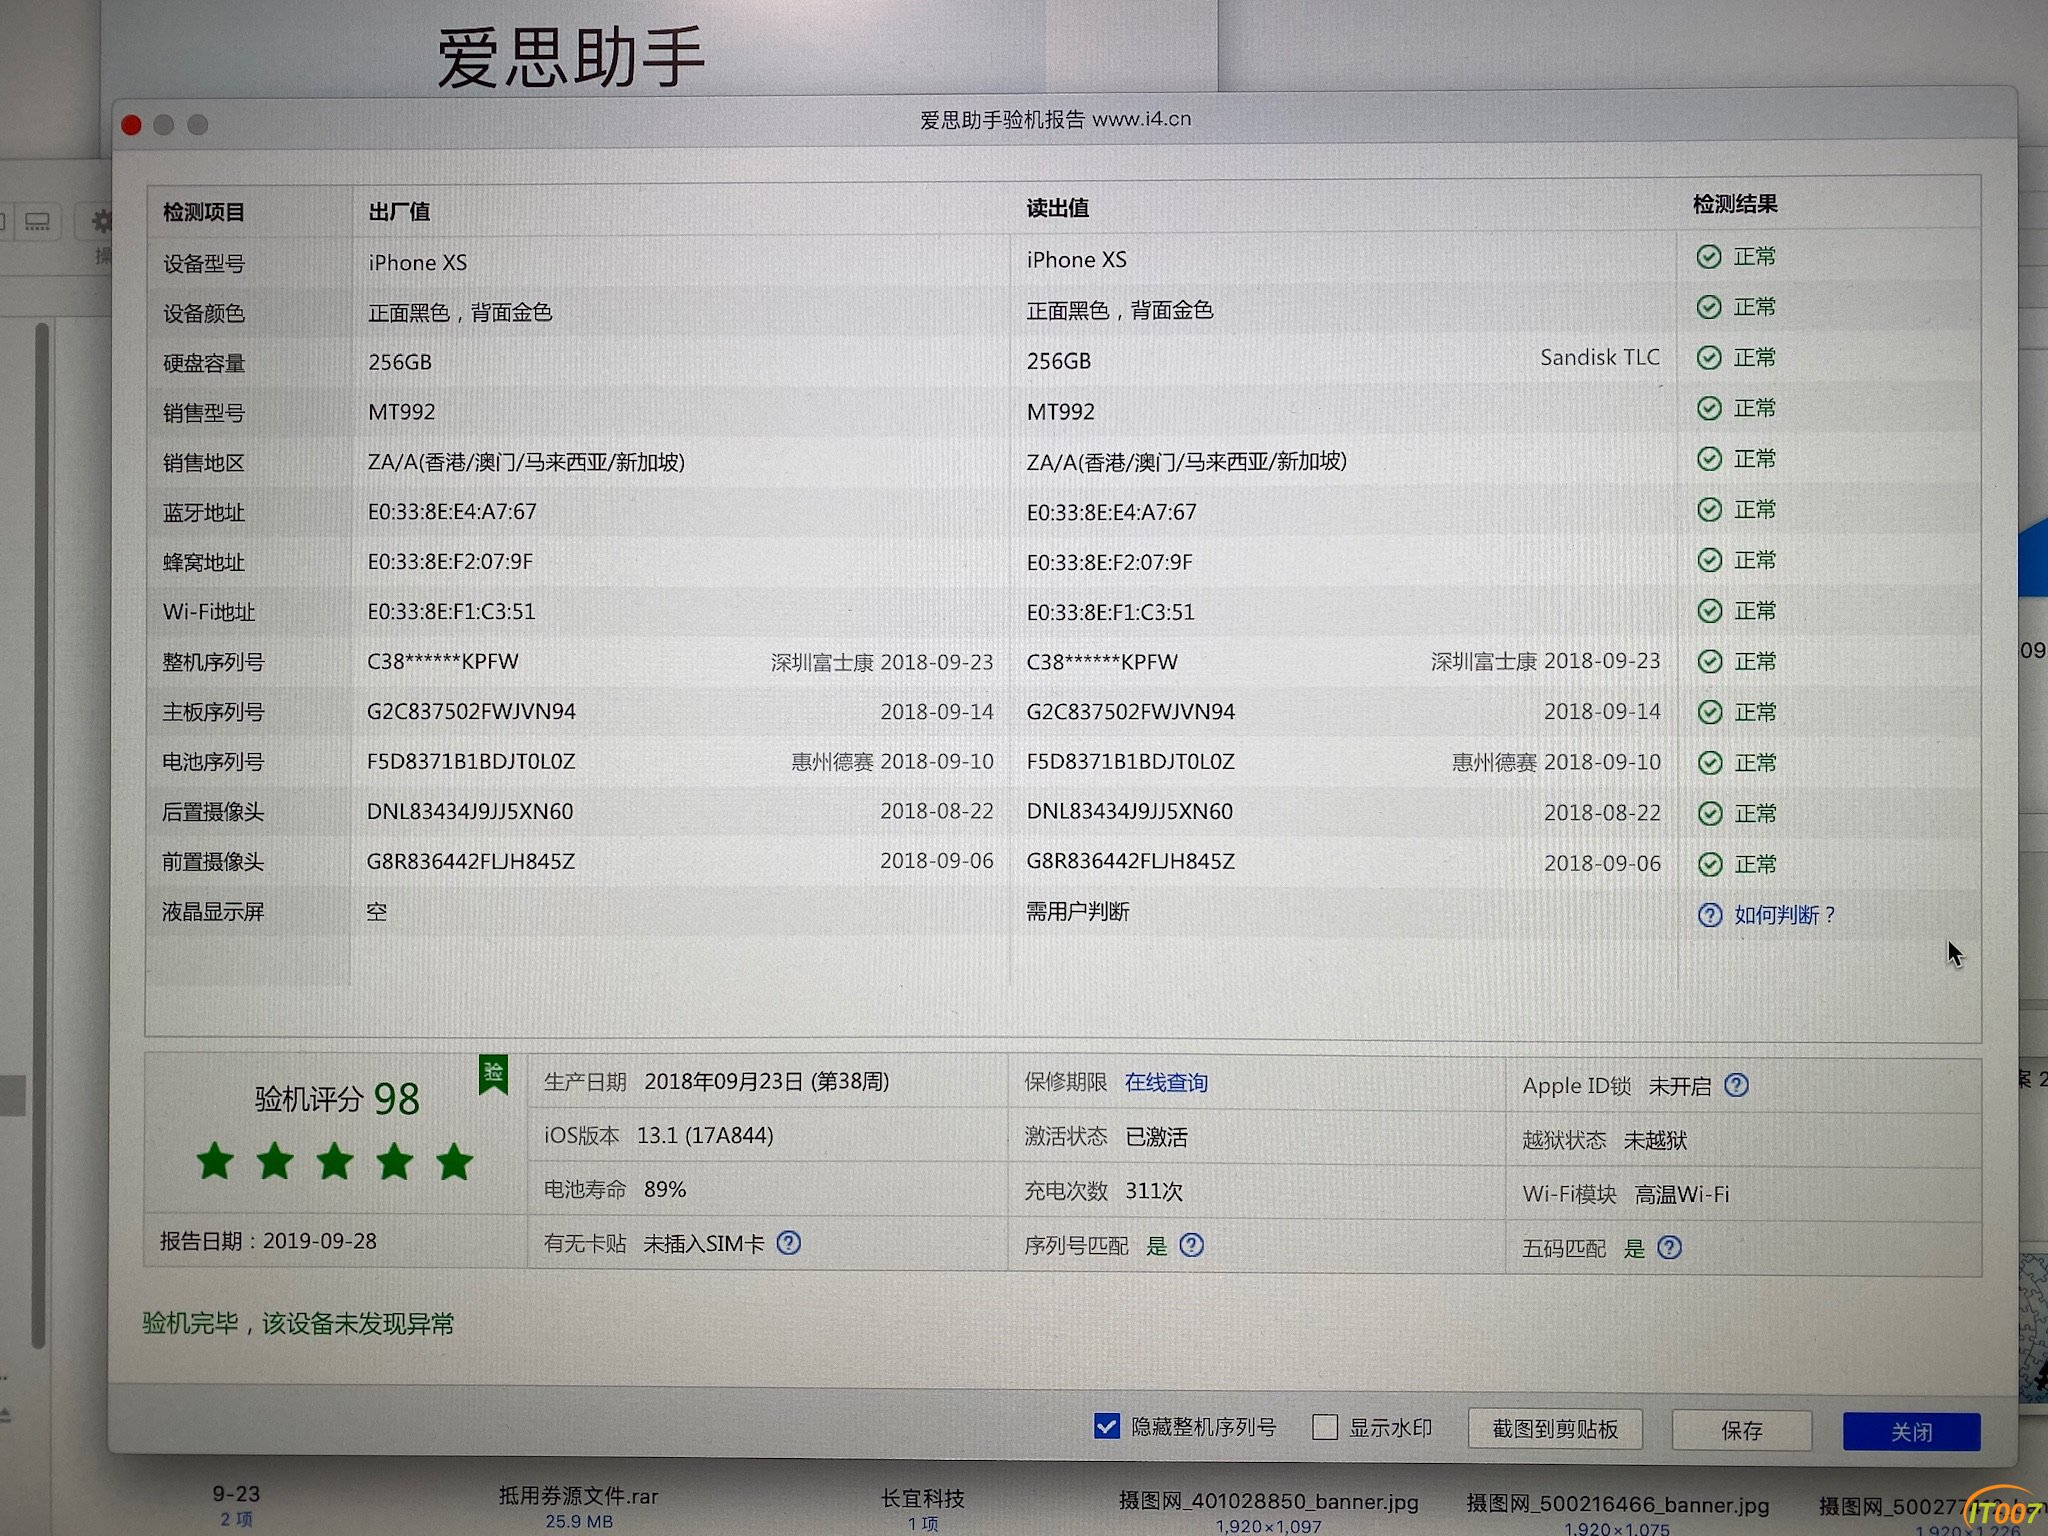Viewport: 2048px width, 1536px height.
Task: Close the report with the red window button
Action: [x=131, y=125]
